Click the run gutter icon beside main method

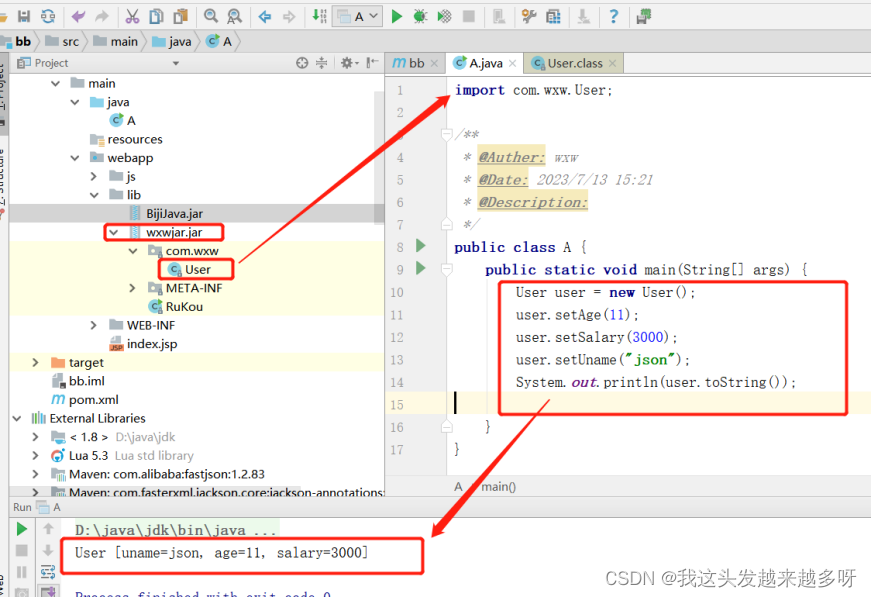coord(421,268)
